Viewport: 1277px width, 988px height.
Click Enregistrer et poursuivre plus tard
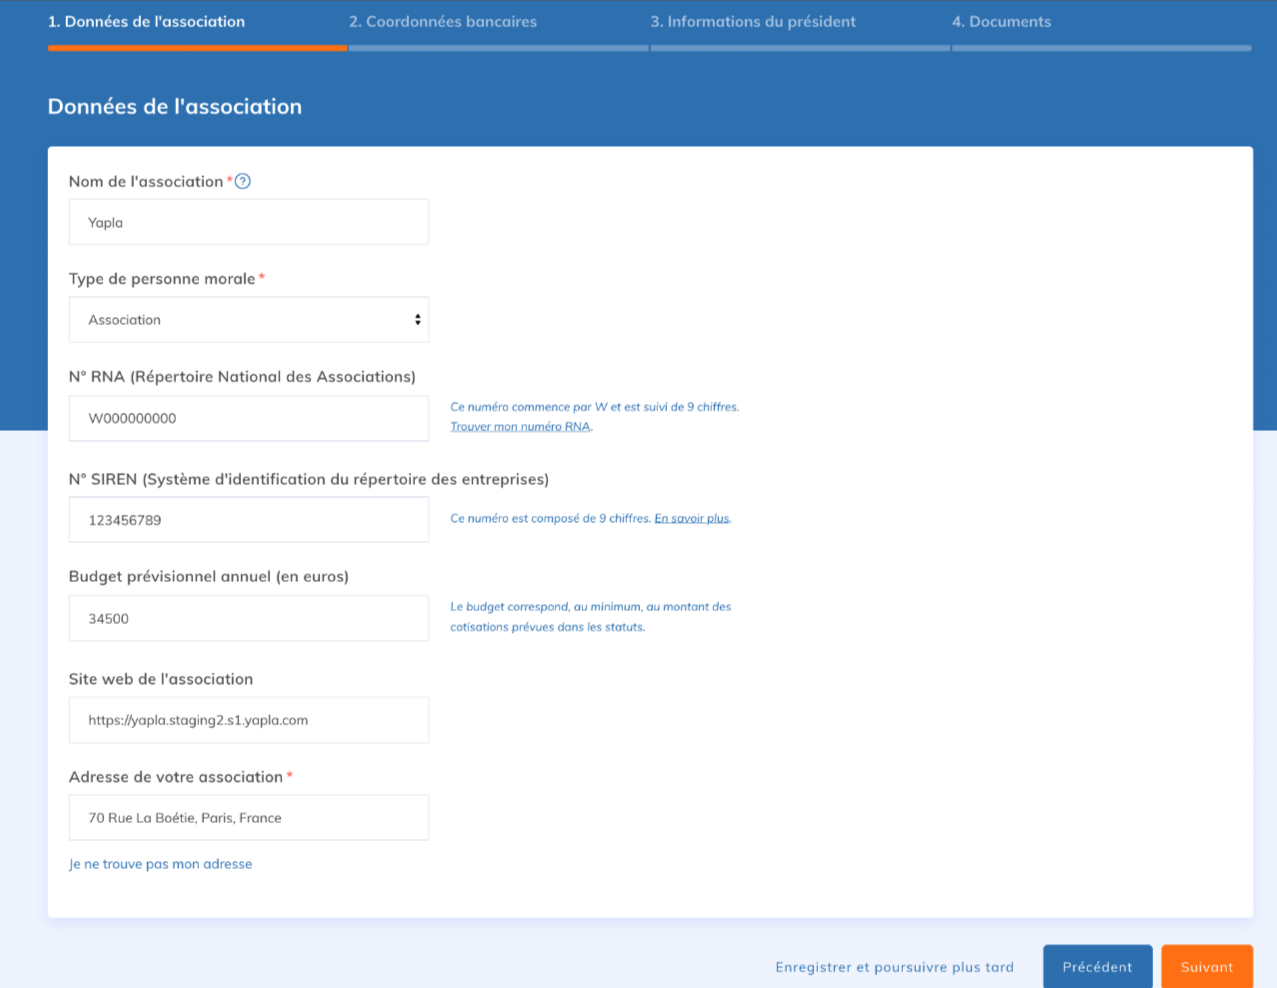coord(894,967)
